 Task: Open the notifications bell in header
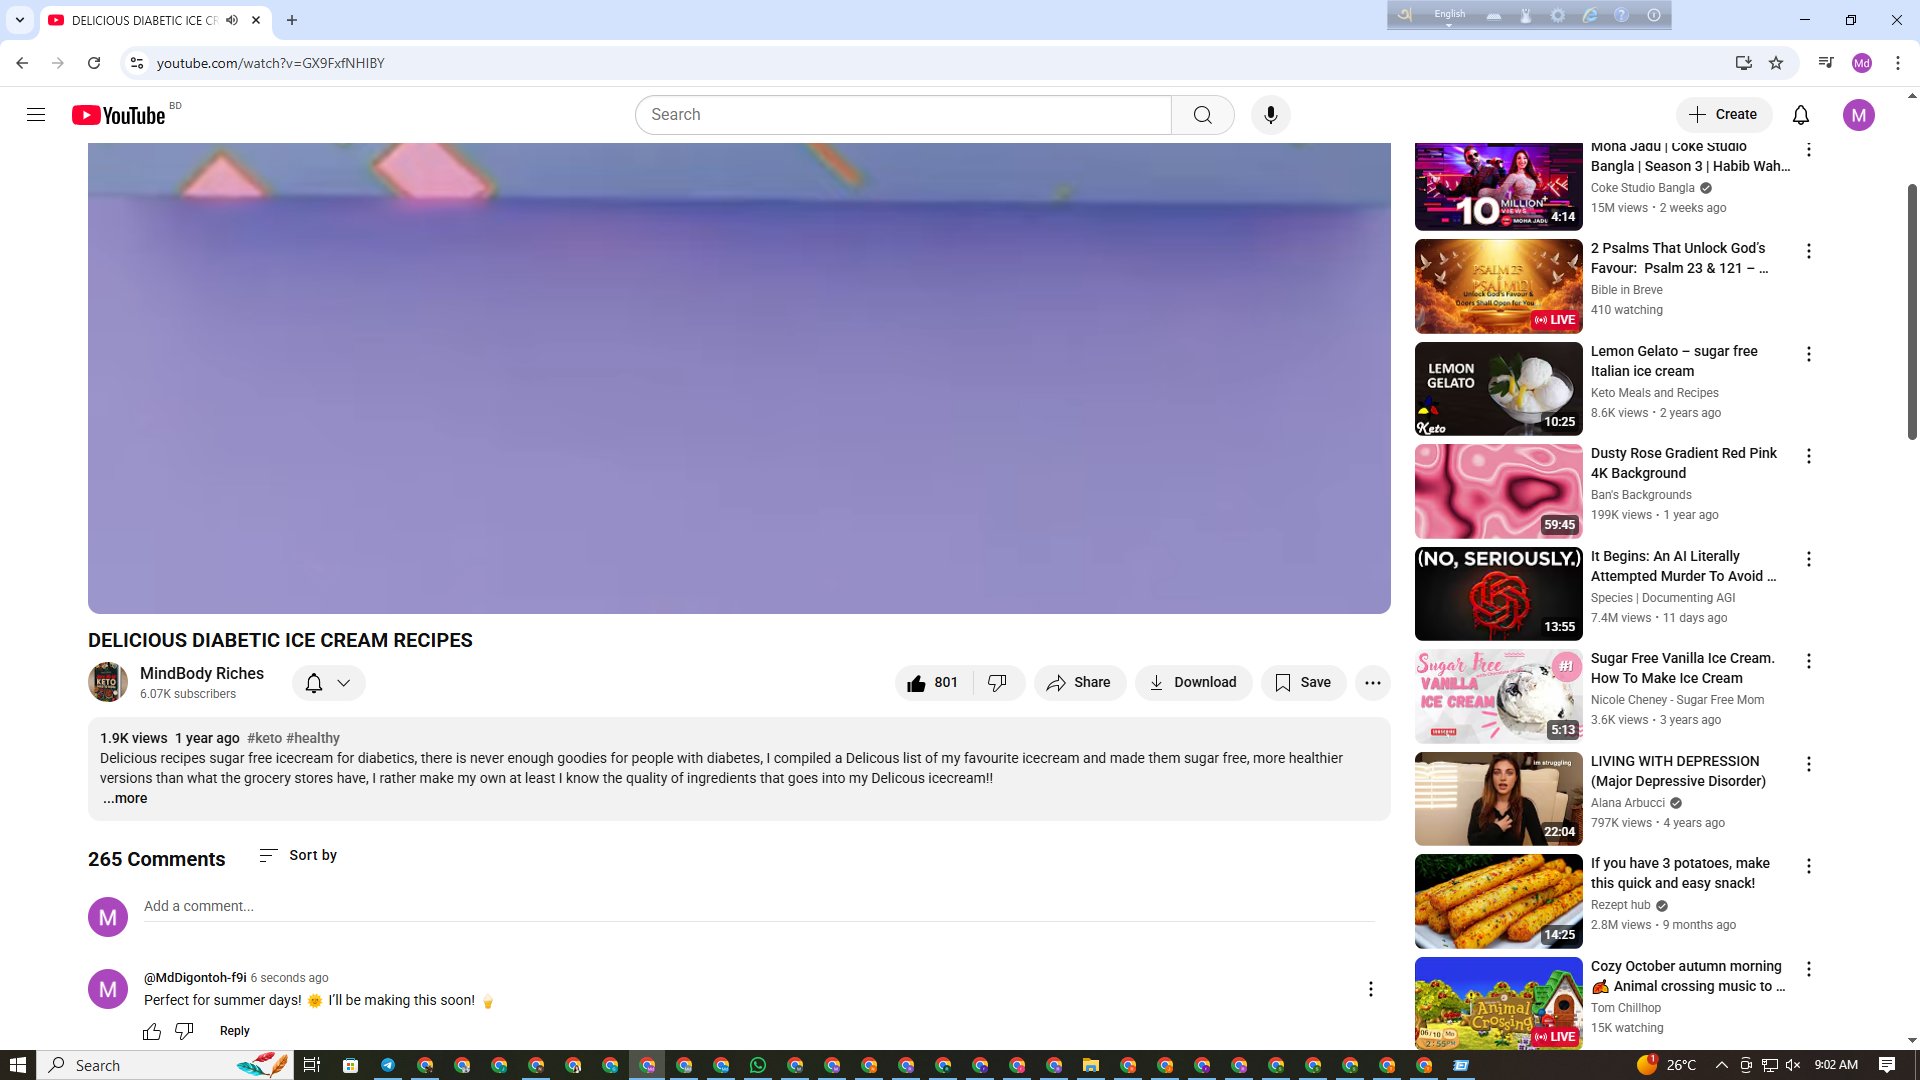1800,115
